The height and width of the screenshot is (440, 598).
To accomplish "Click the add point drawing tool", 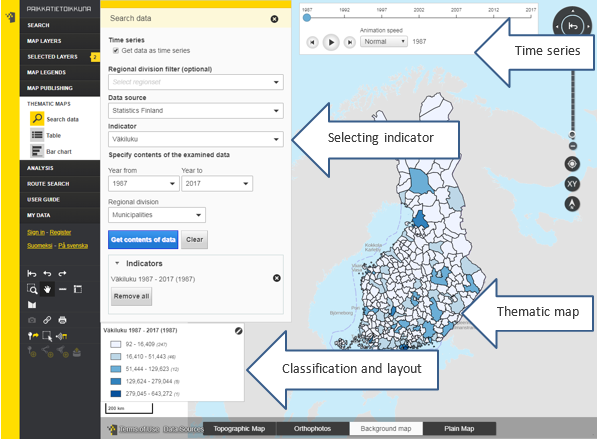I will tap(32, 352).
